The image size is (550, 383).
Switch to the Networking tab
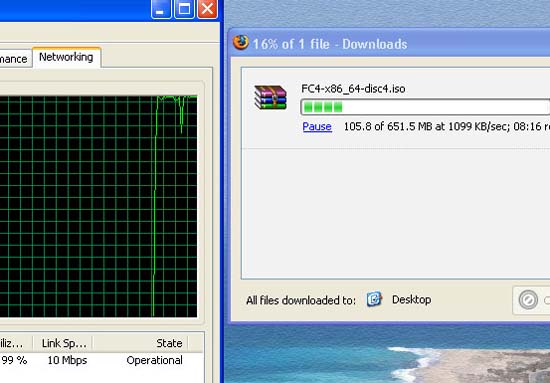(66, 57)
